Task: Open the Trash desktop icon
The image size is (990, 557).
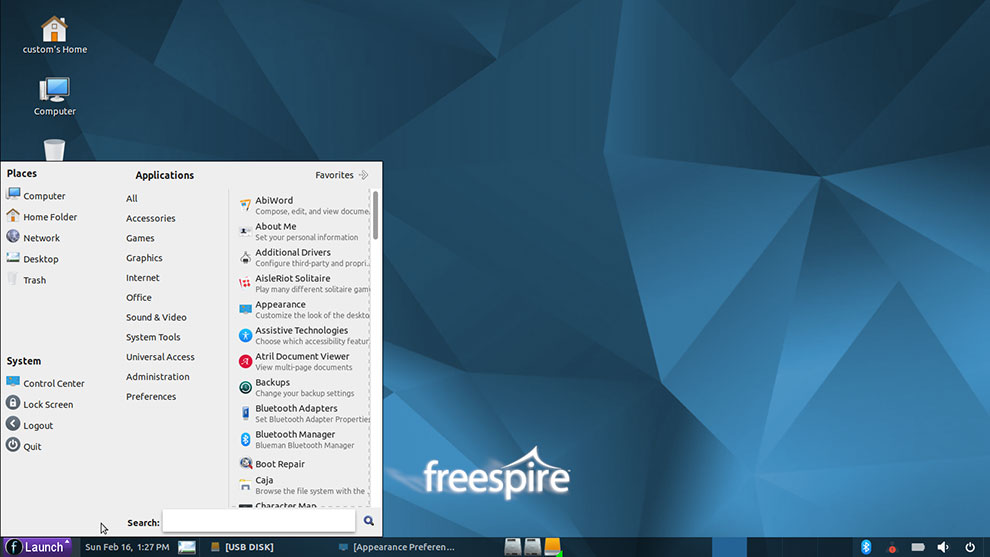Action: (54, 150)
